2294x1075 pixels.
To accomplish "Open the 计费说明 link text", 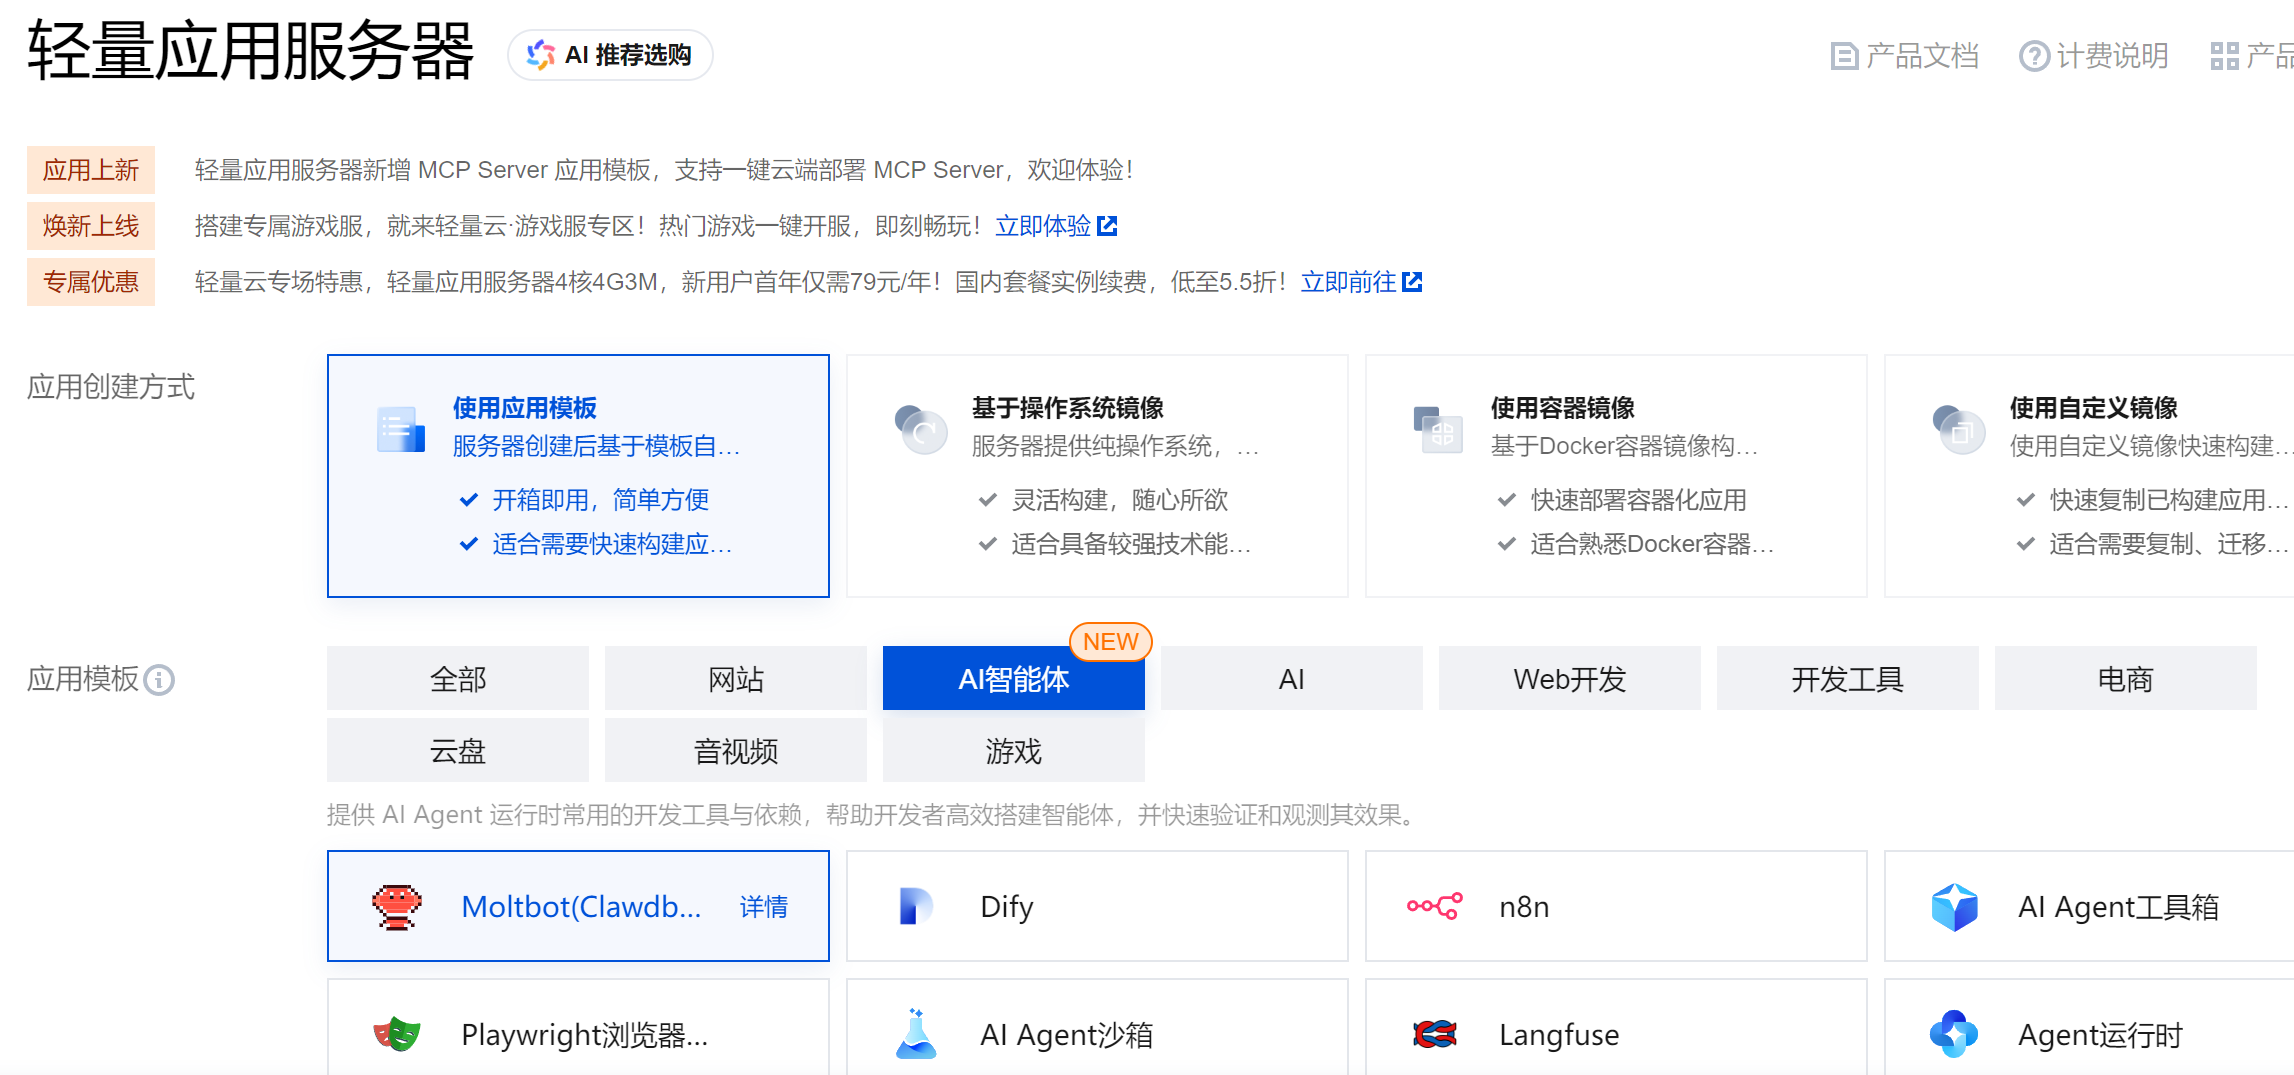I will [x=2113, y=56].
